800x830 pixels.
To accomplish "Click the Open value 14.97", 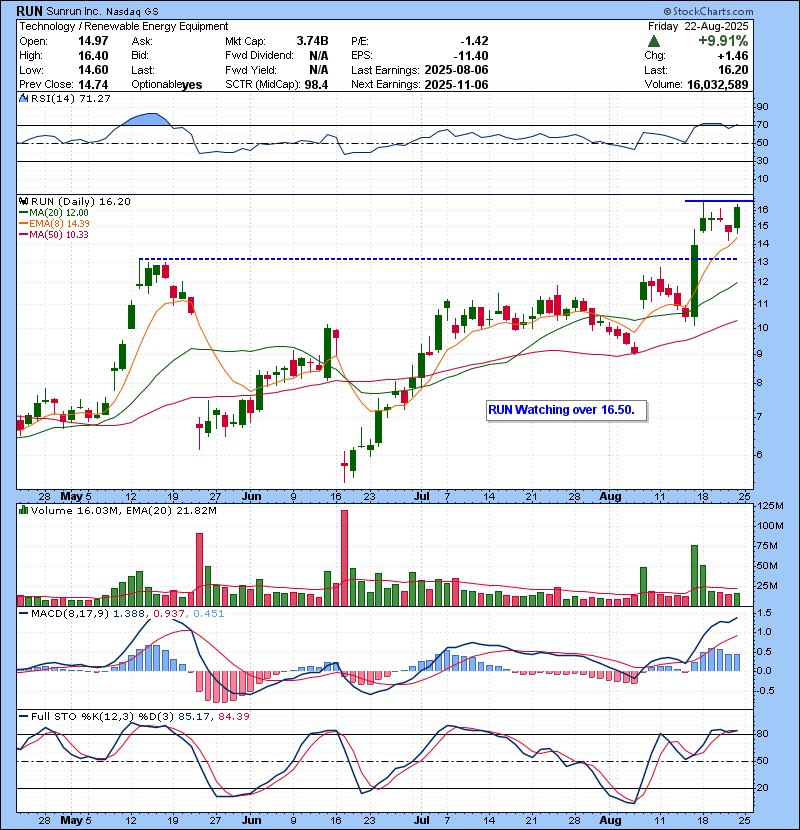I will click(x=93, y=41).
